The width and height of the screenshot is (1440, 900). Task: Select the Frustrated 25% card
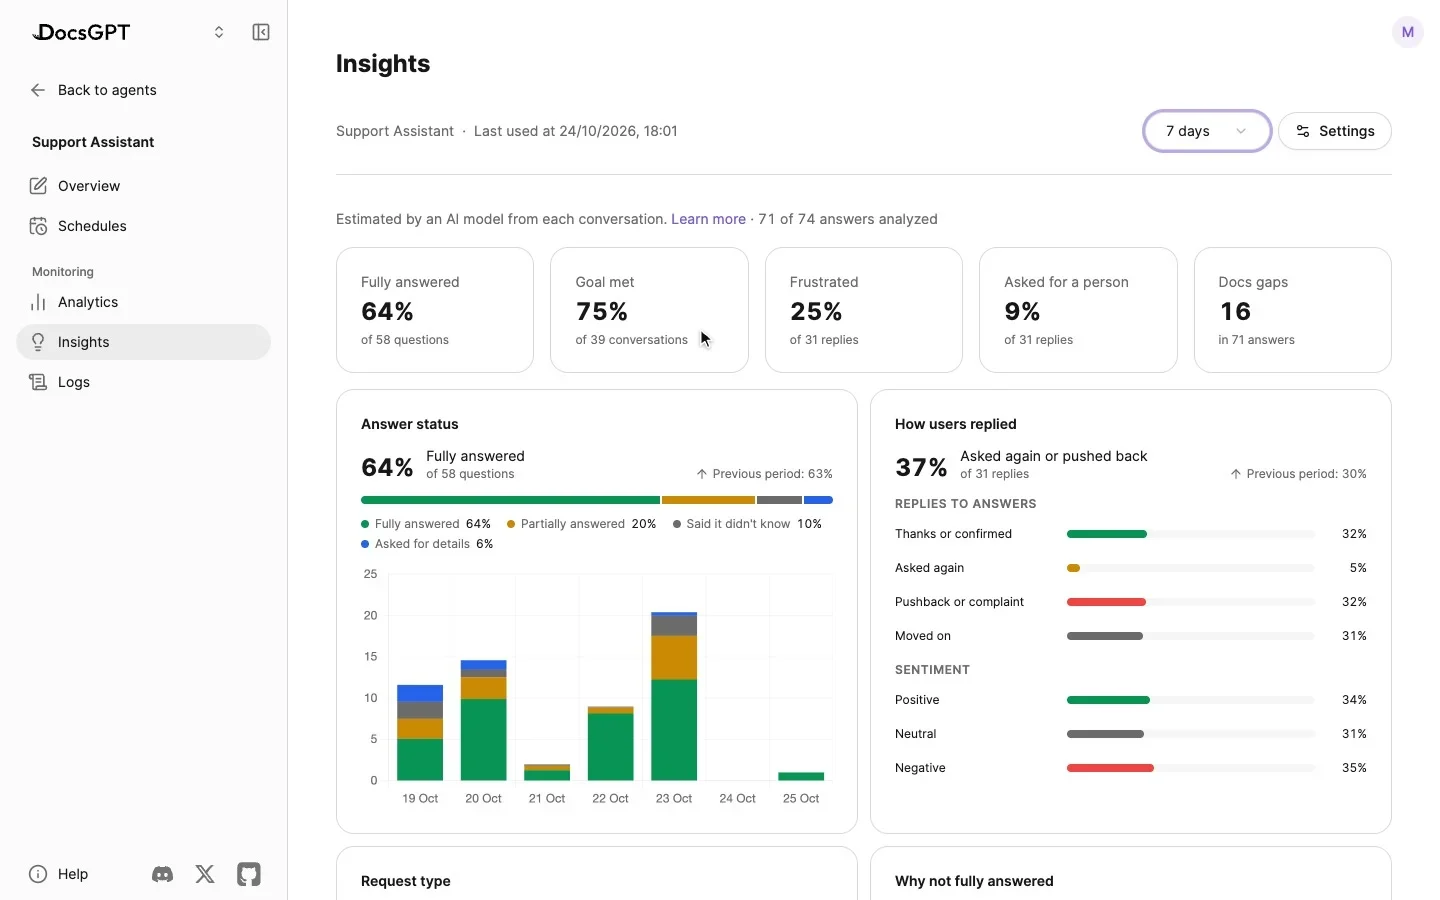point(864,310)
